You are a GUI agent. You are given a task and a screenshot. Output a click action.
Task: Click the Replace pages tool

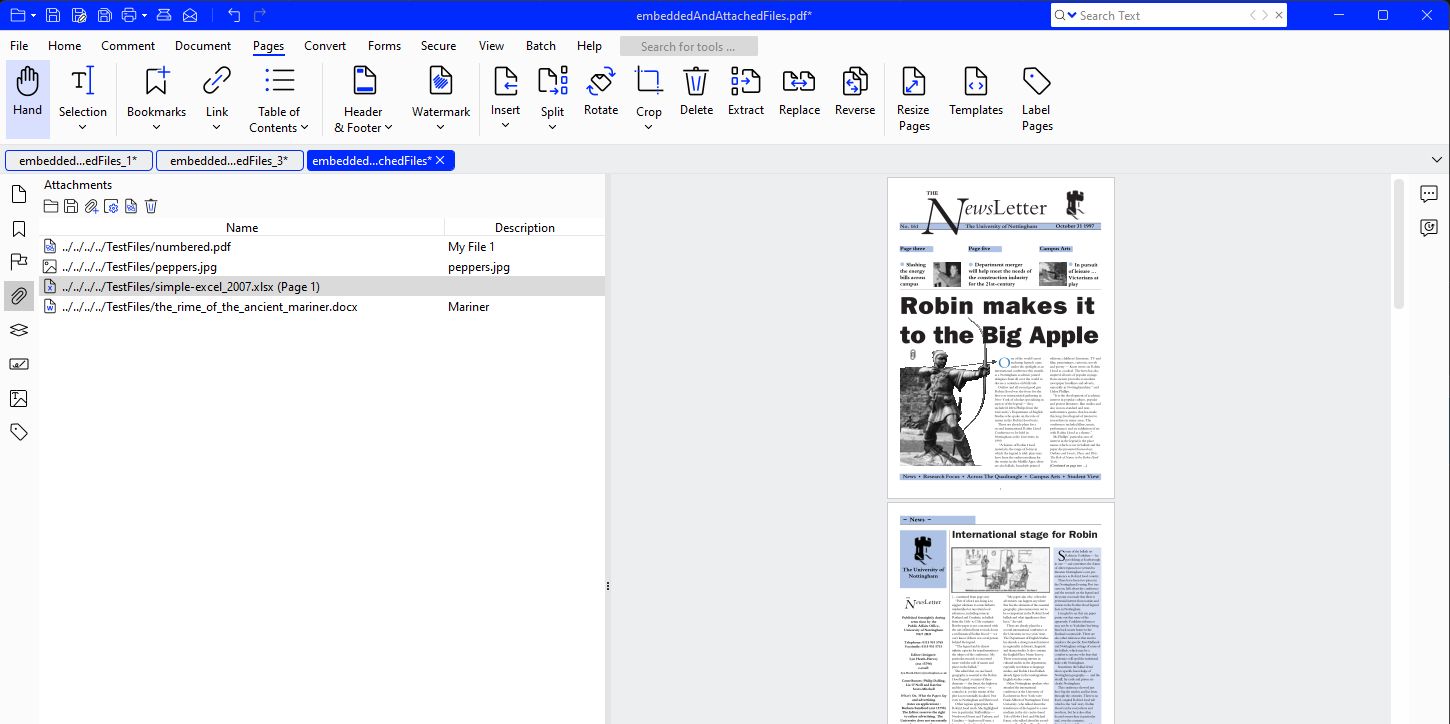(799, 92)
